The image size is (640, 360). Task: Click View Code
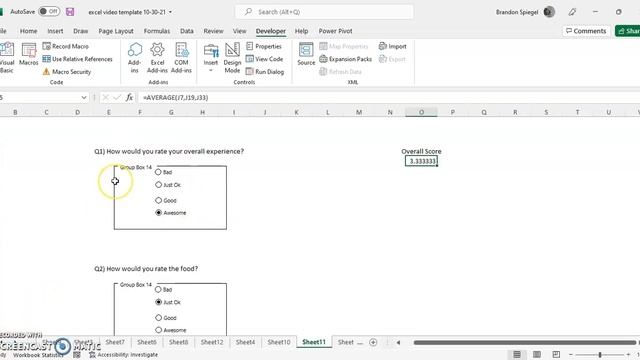click(x=264, y=59)
